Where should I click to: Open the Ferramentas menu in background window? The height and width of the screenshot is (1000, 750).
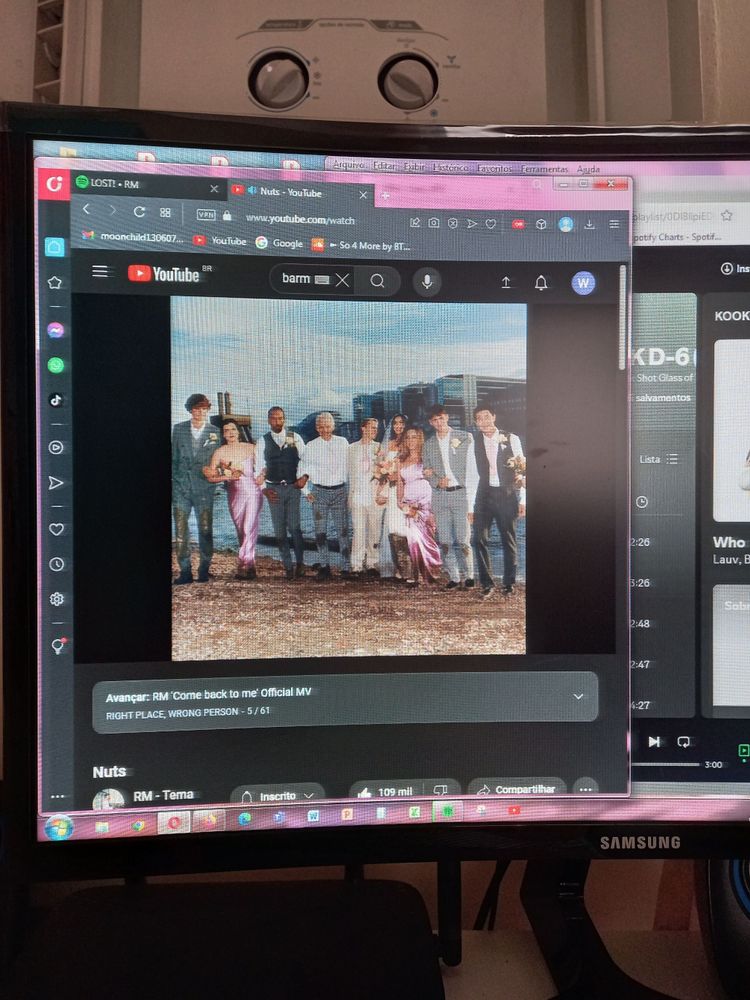pos(544,169)
